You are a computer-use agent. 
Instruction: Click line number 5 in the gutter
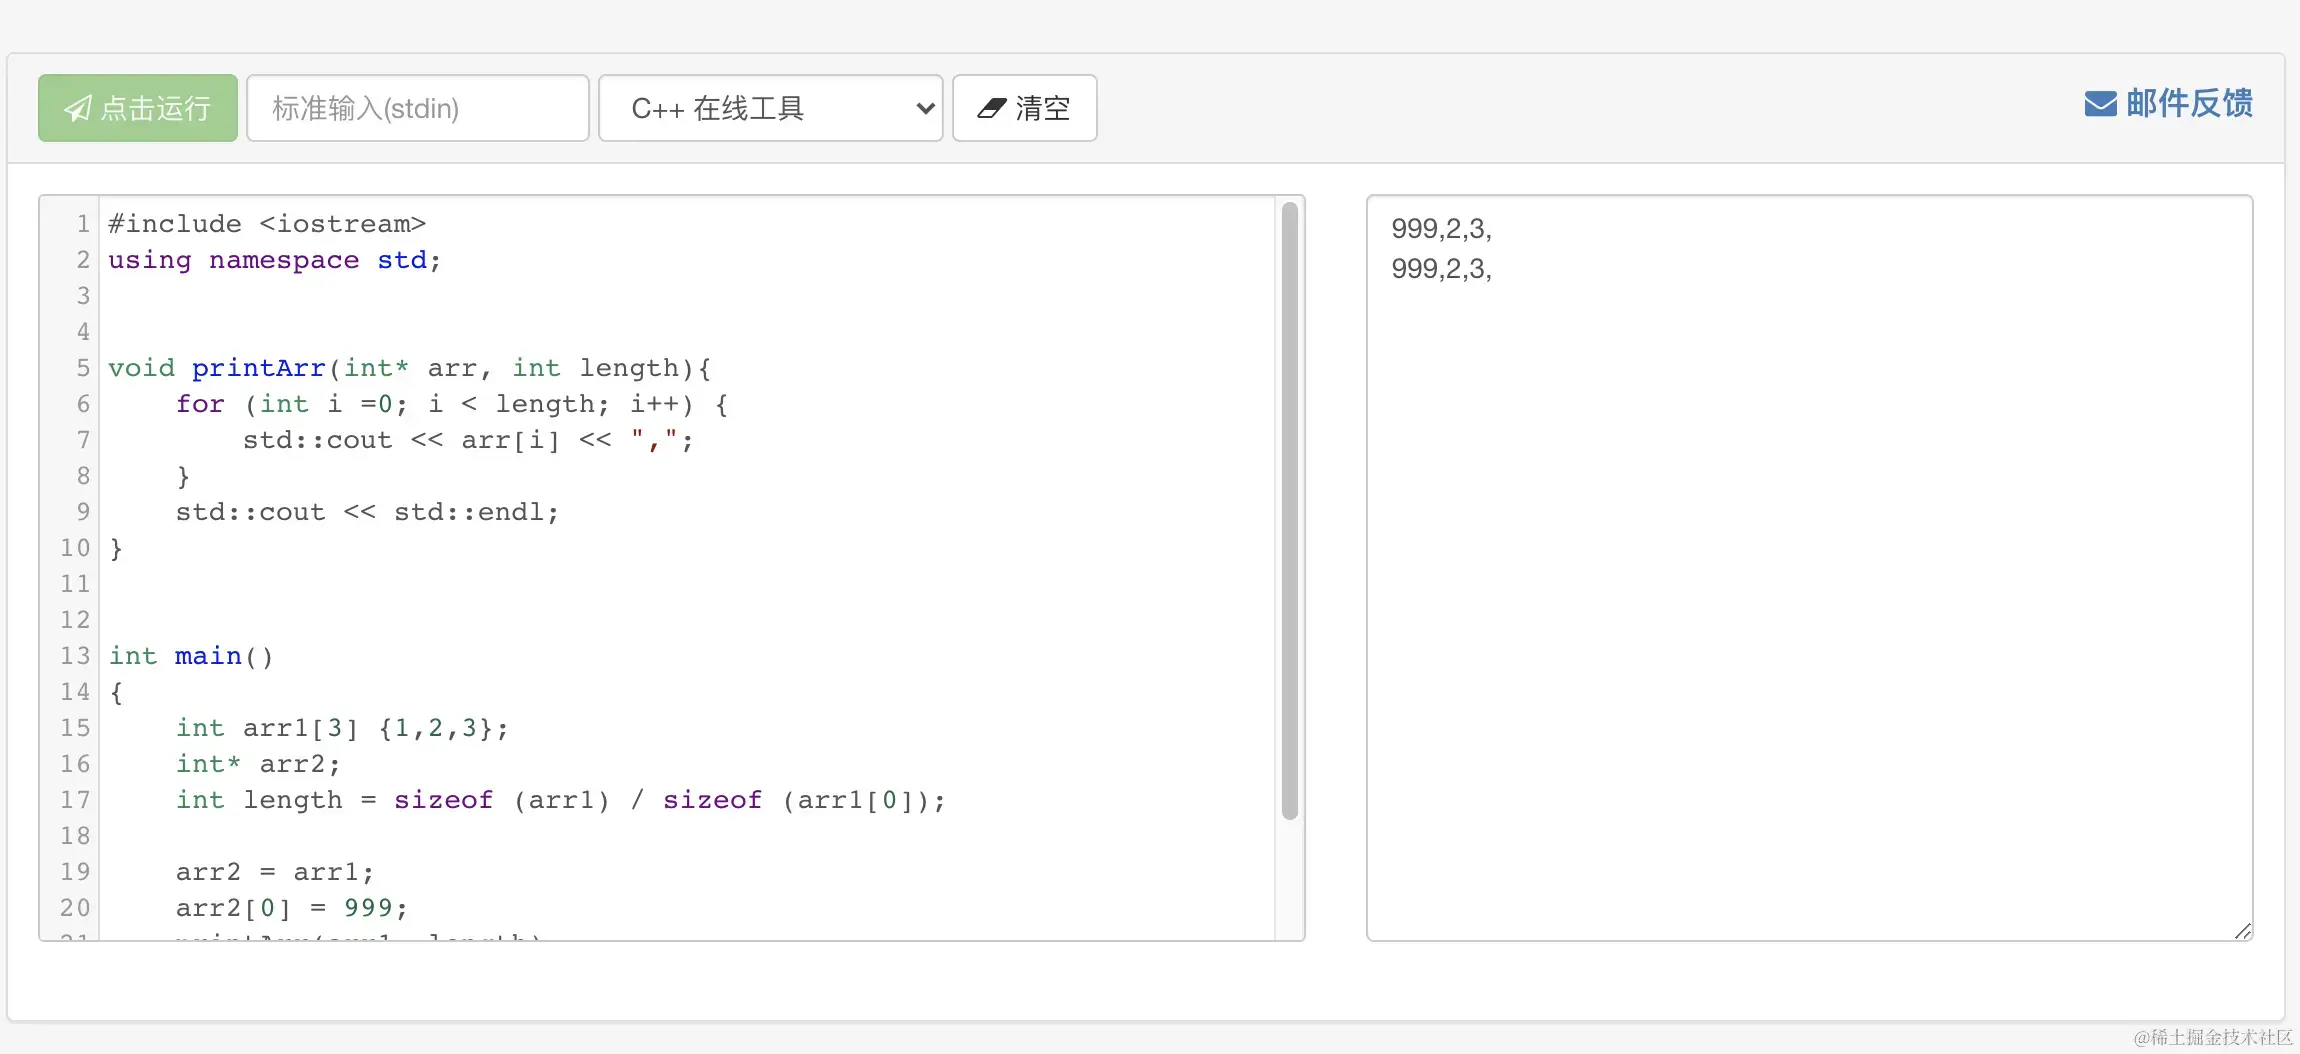83,368
